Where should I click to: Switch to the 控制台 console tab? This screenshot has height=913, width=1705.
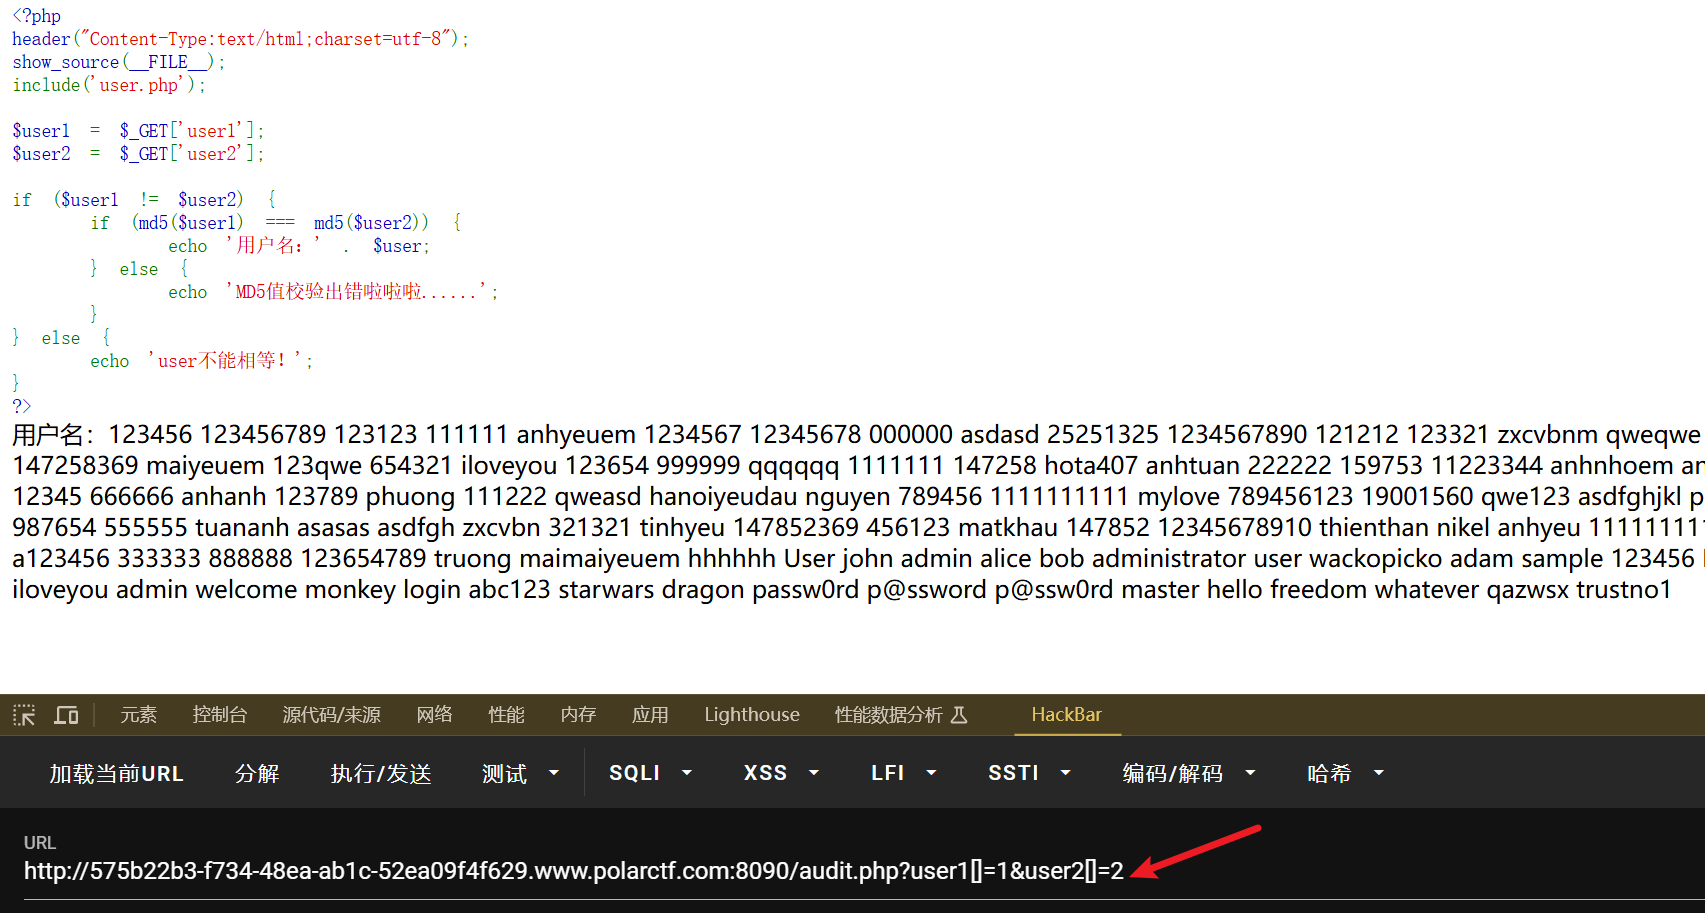pos(219,715)
